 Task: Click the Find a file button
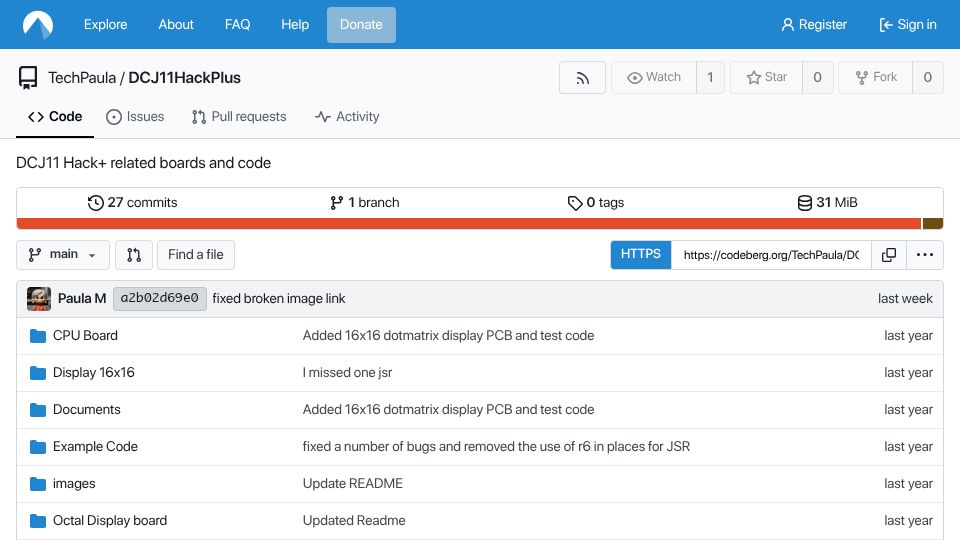click(x=196, y=255)
